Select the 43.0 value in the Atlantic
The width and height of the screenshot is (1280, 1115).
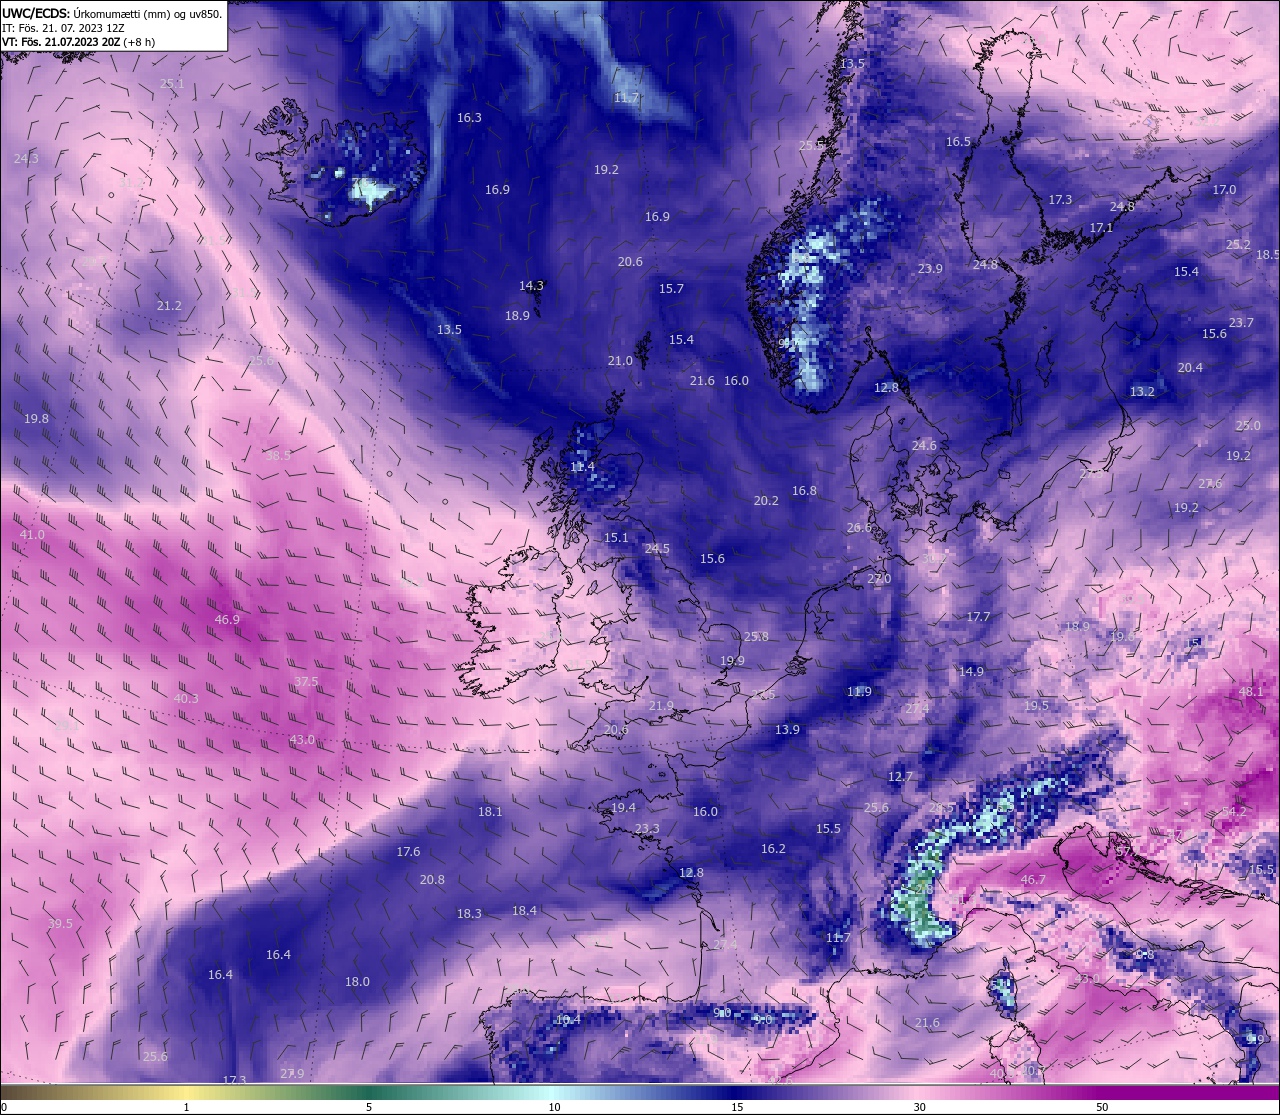(302, 740)
